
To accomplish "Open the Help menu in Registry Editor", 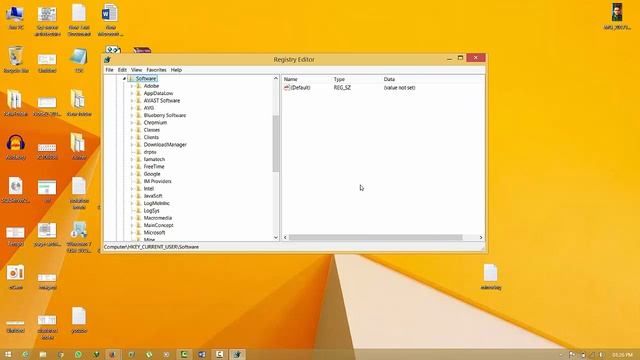I will click(x=176, y=70).
